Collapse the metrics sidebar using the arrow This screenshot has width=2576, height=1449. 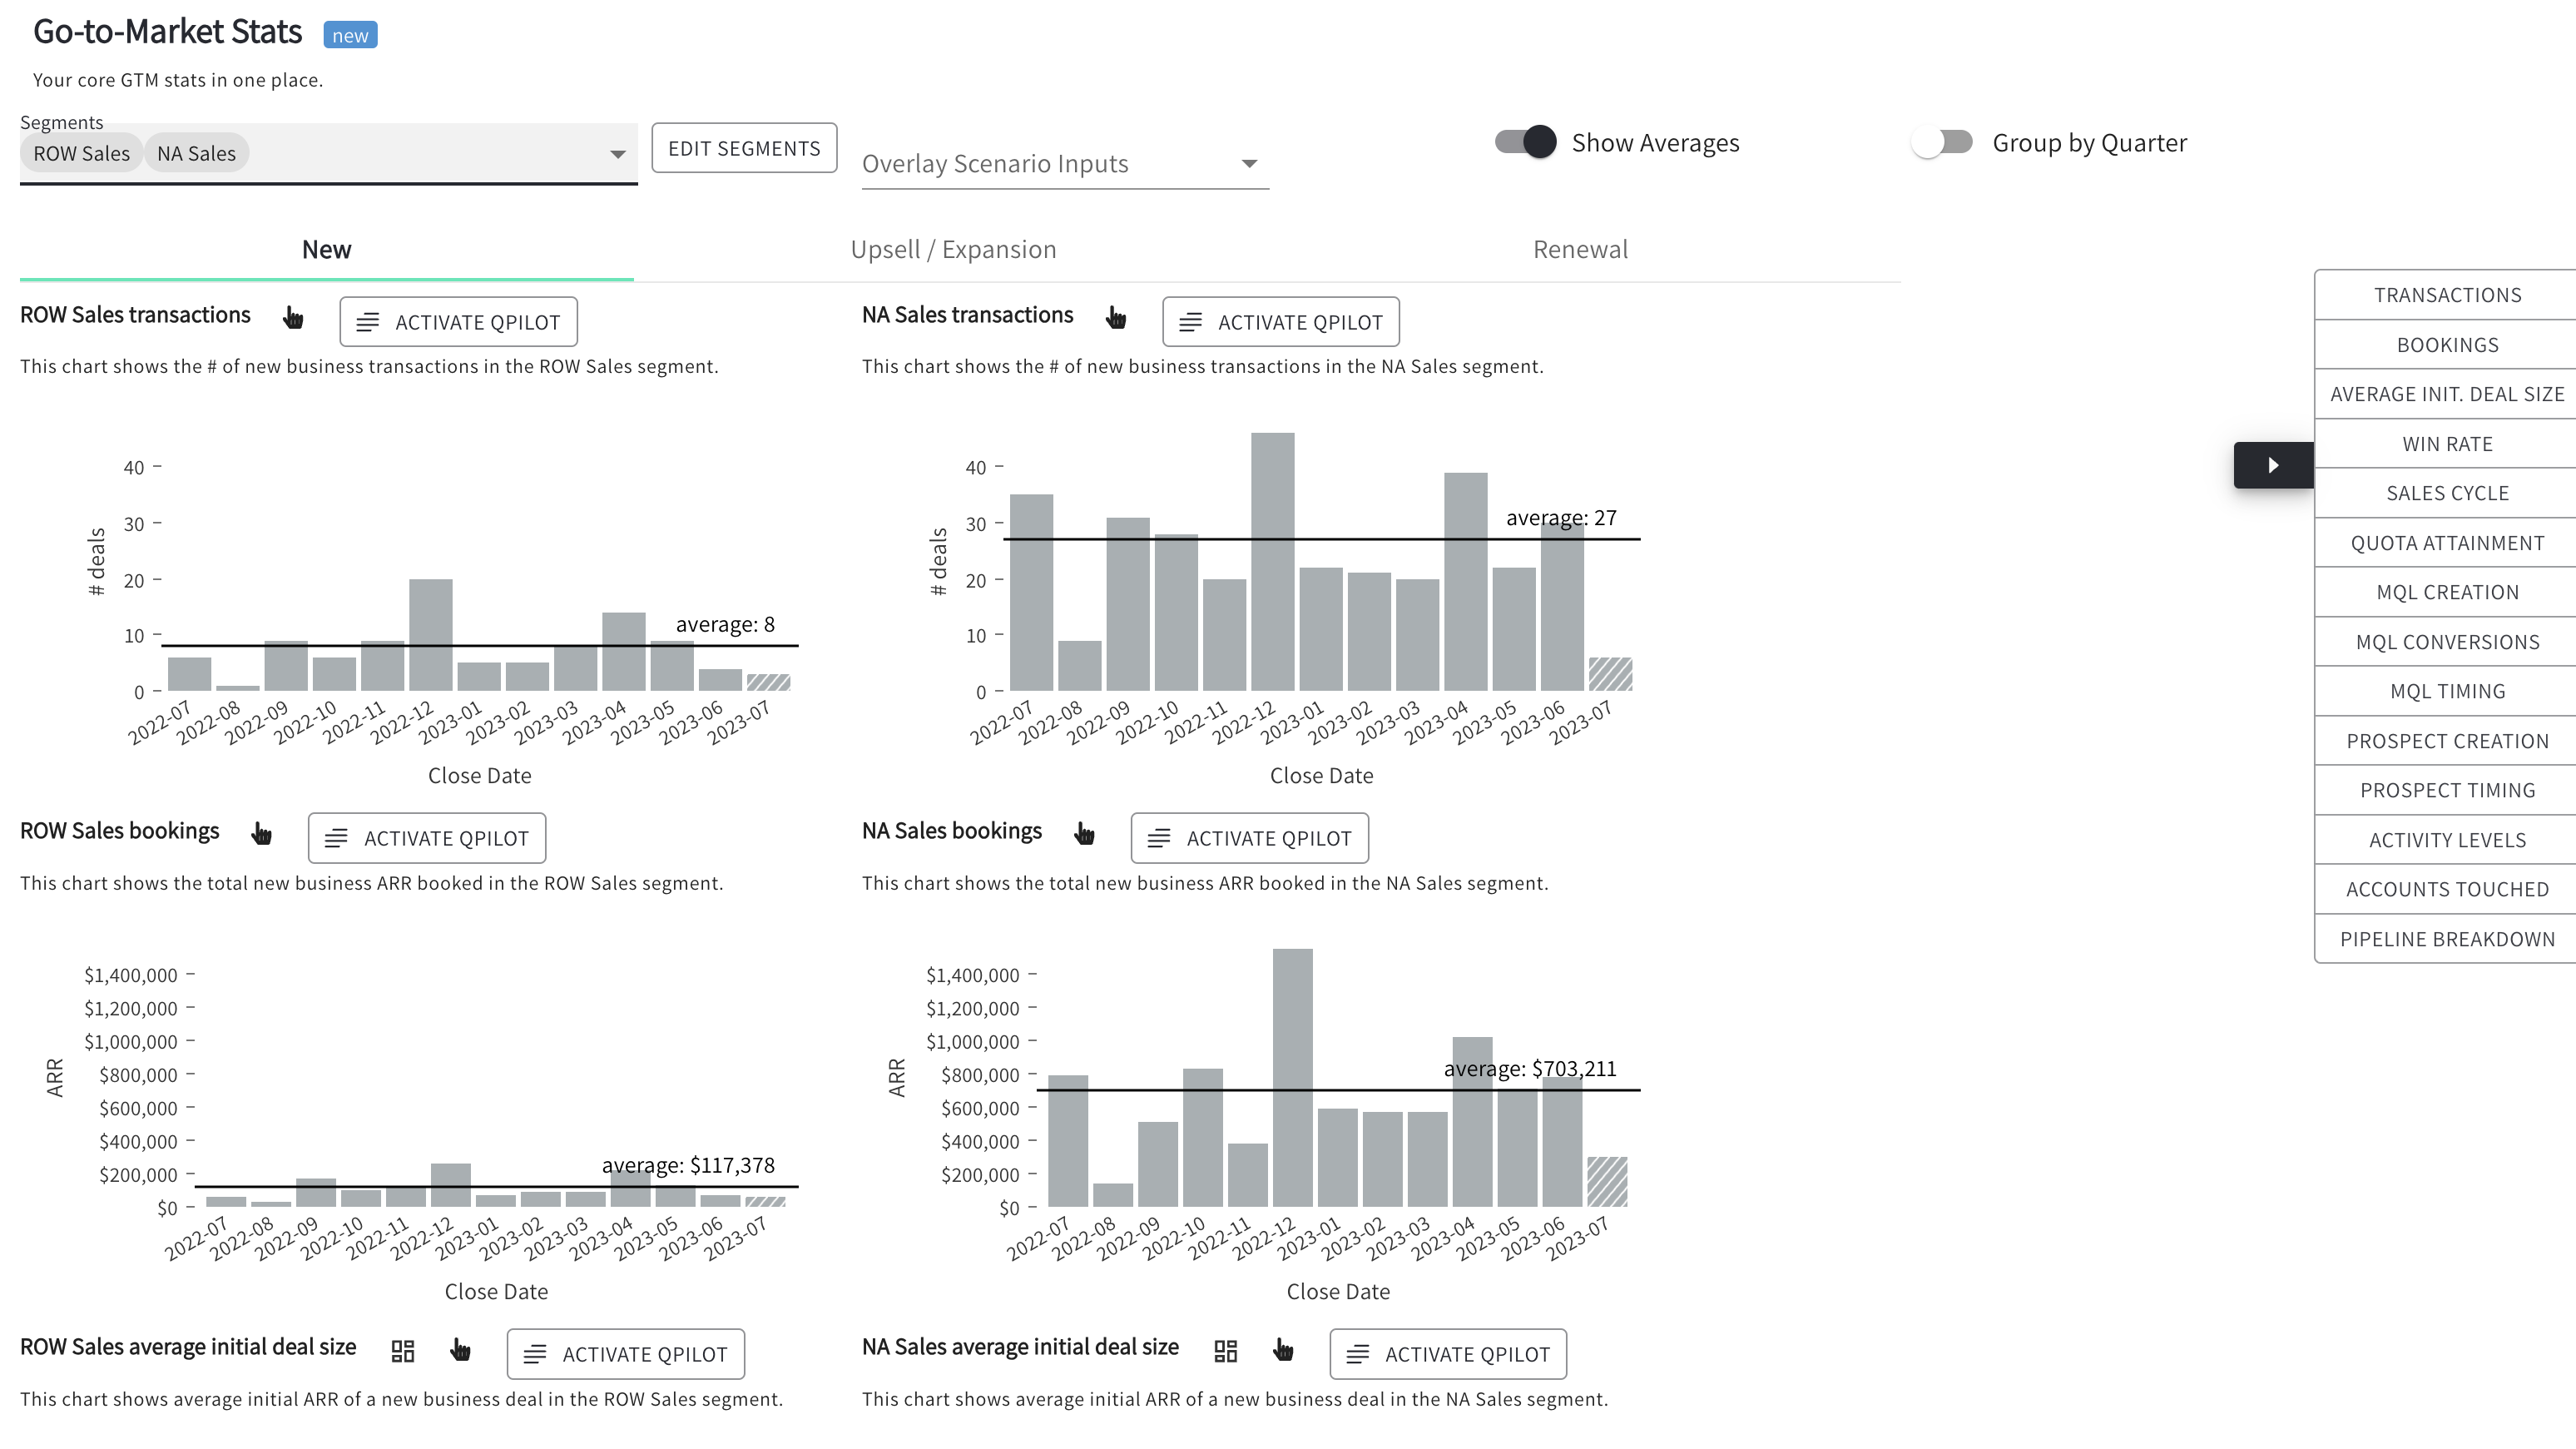pyautogui.click(x=2272, y=464)
